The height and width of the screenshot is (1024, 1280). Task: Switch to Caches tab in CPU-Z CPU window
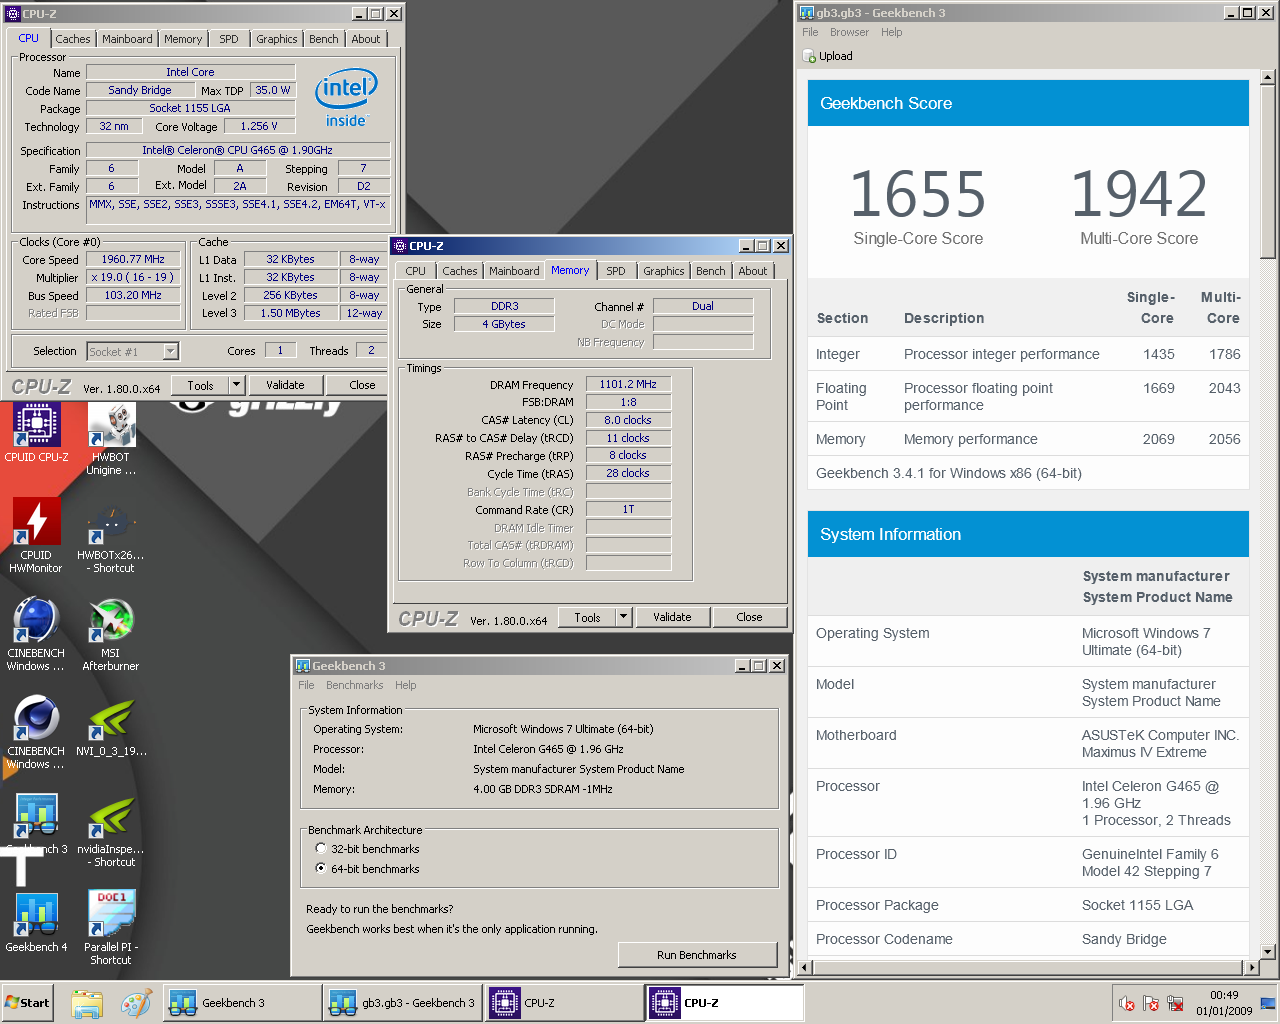tap(72, 39)
